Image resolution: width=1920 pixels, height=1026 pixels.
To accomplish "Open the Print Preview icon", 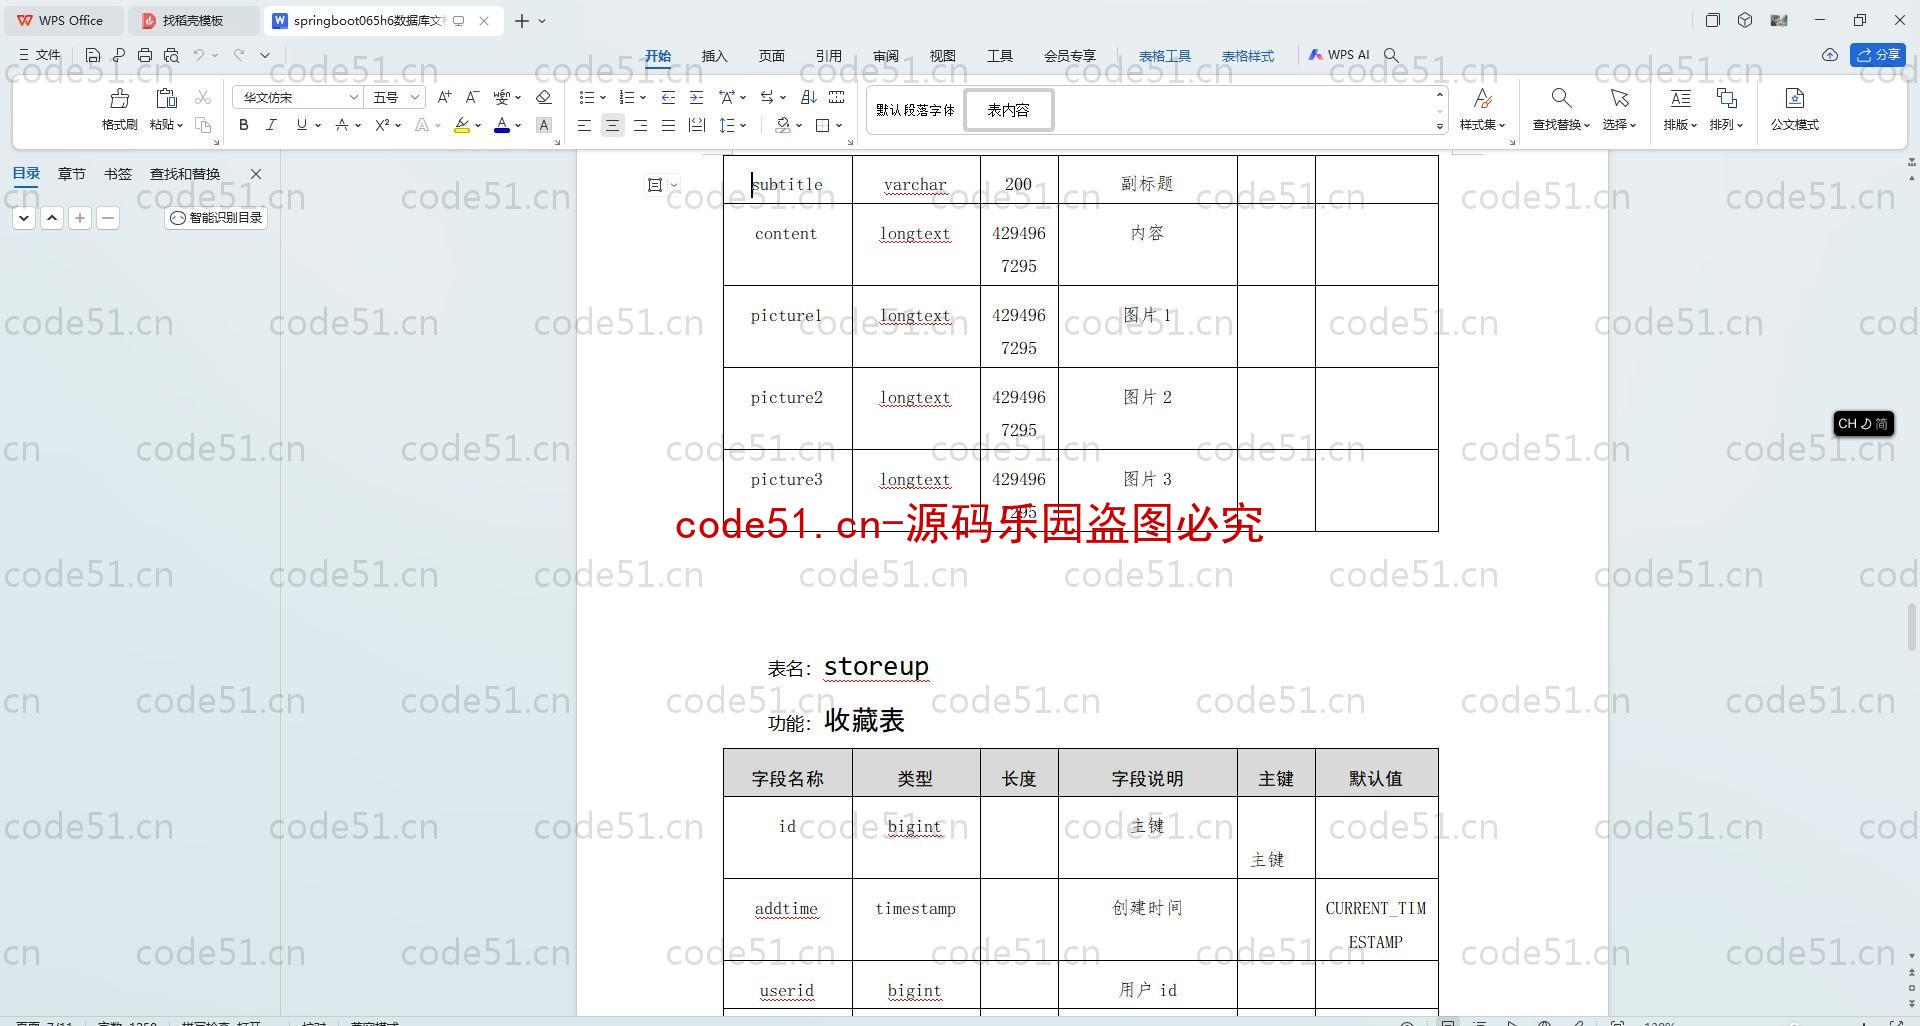I will pos(171,55).
